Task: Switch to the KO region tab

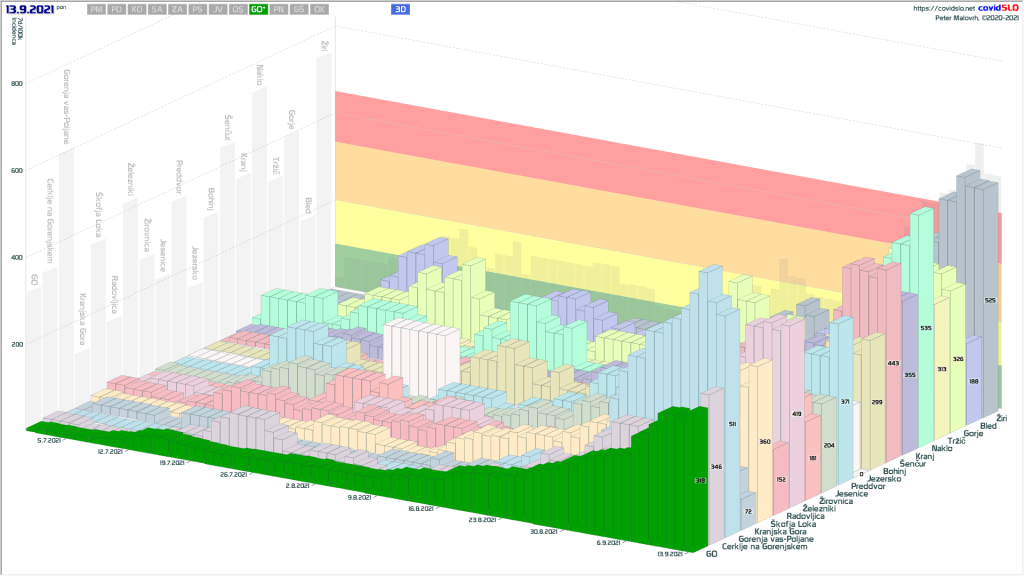Action: pos(137,9)
